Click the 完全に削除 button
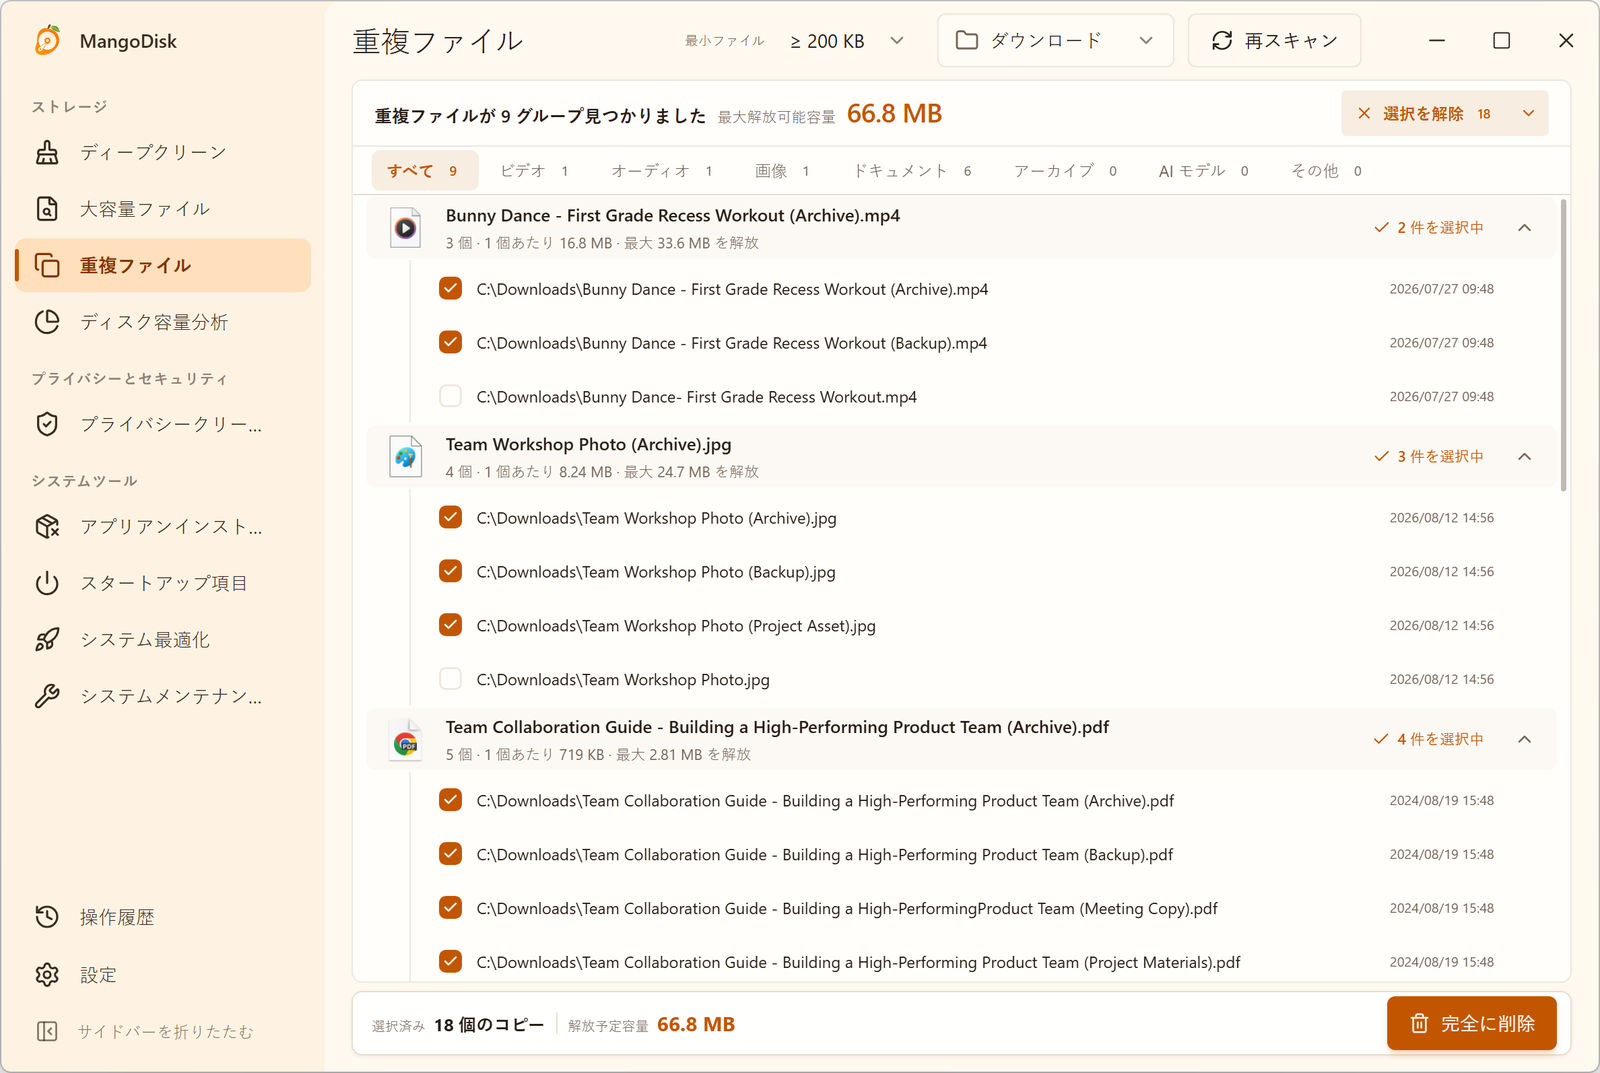Image resolution: width=1600 pixels, height=1073 pixels. 1471,1023
